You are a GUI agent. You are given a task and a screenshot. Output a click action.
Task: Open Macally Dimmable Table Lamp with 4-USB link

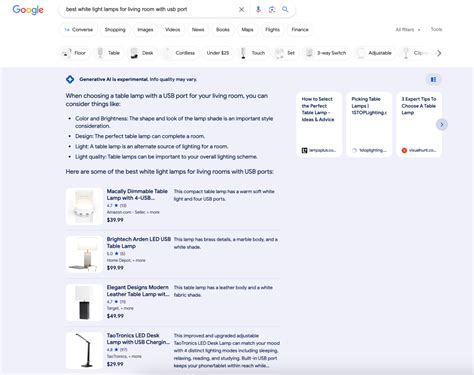click(137, 194)
